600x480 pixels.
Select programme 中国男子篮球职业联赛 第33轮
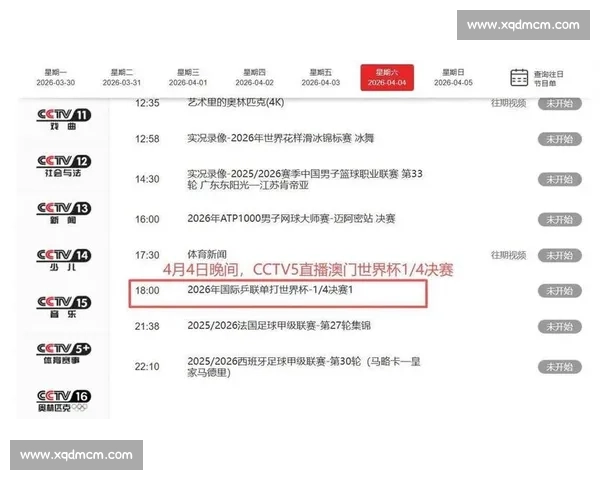pos(305,180)
